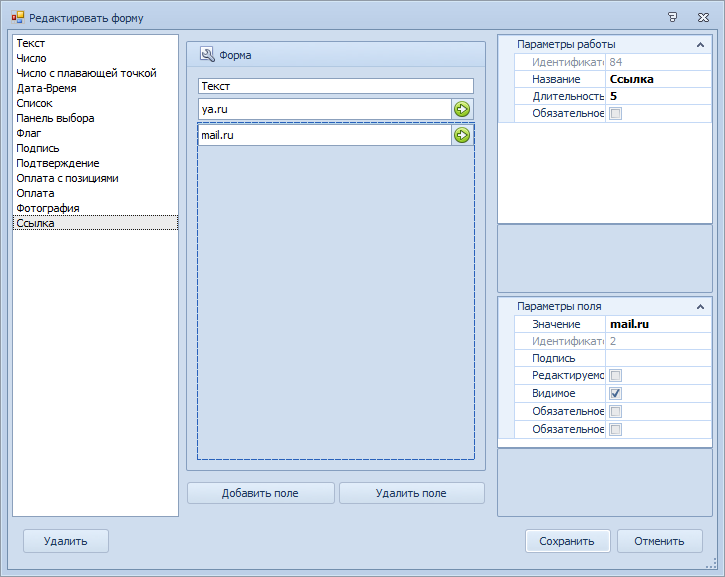Click the Длительность value field
Image resolution: width=725 pixels, height=577 pixels.
click(x=657, y=96)
